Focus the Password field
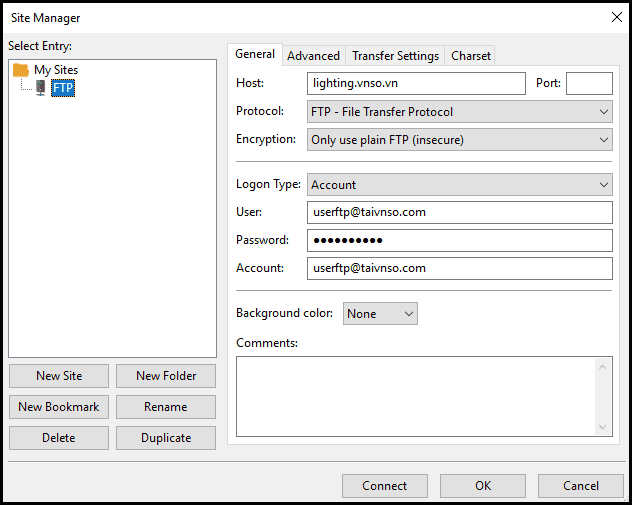Viewport: 632px width, 505px height. point(460,241)
